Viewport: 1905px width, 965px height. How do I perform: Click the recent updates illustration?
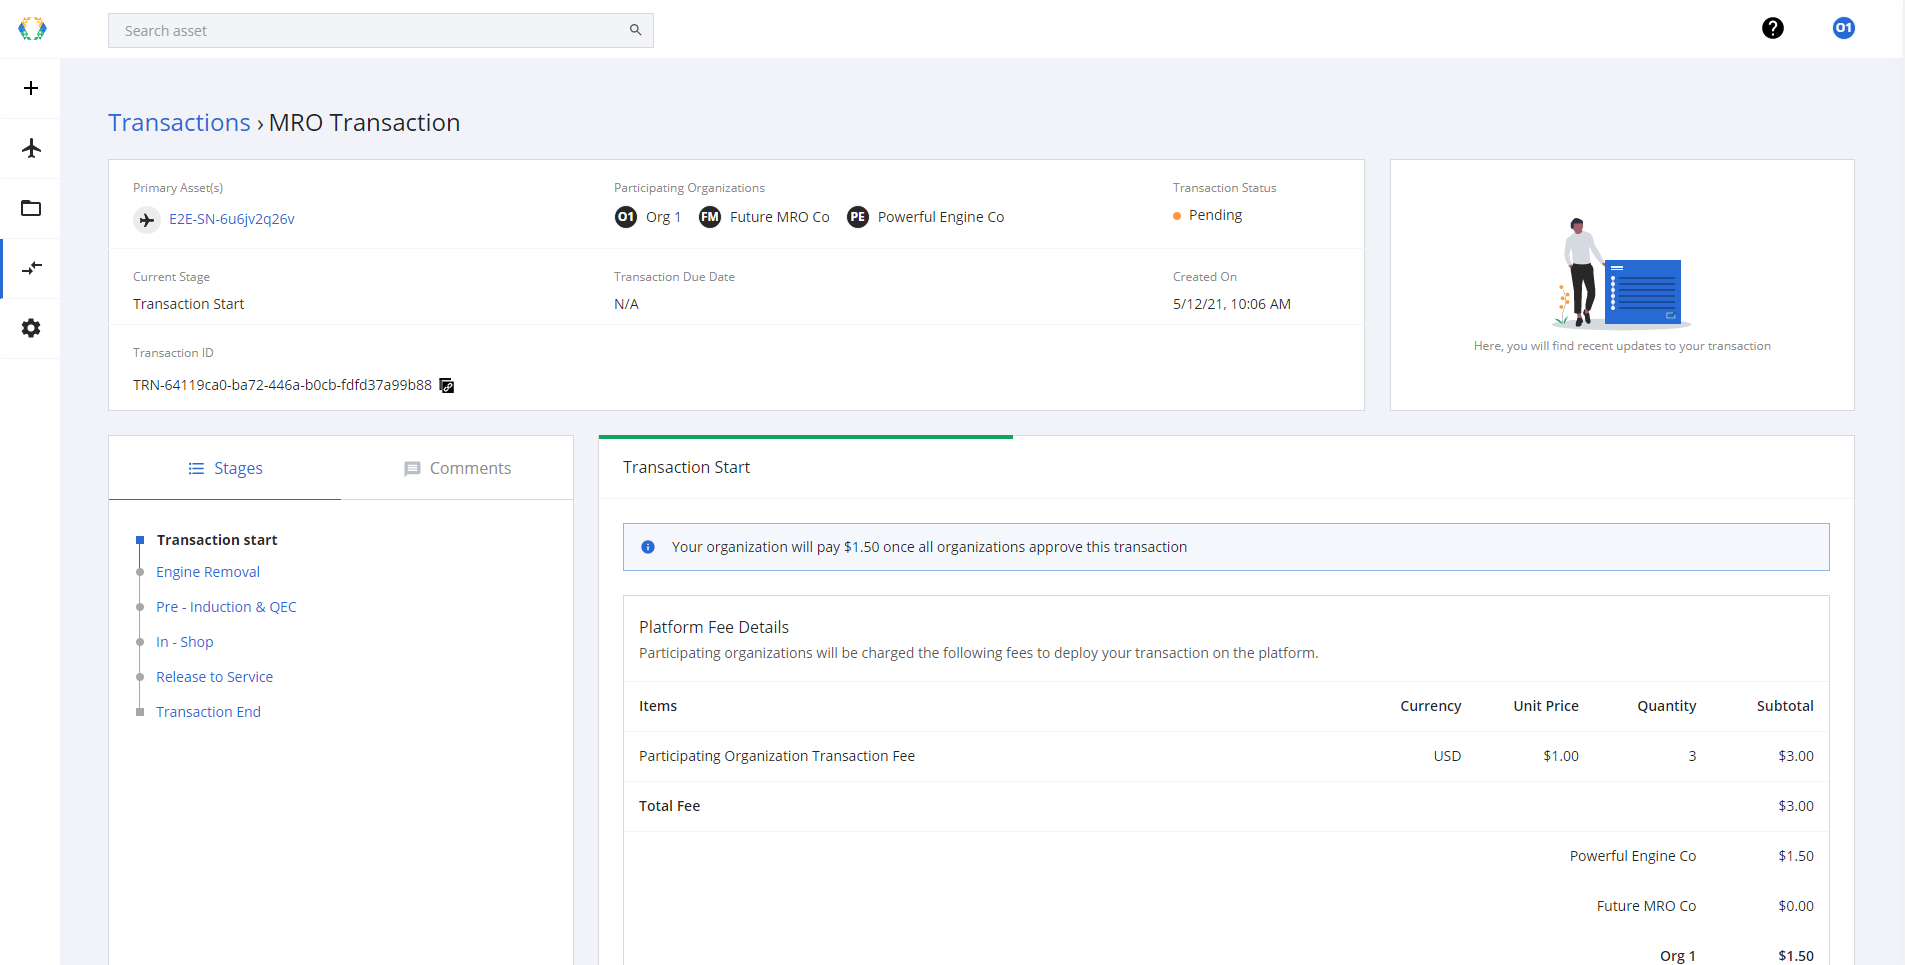1621,273
